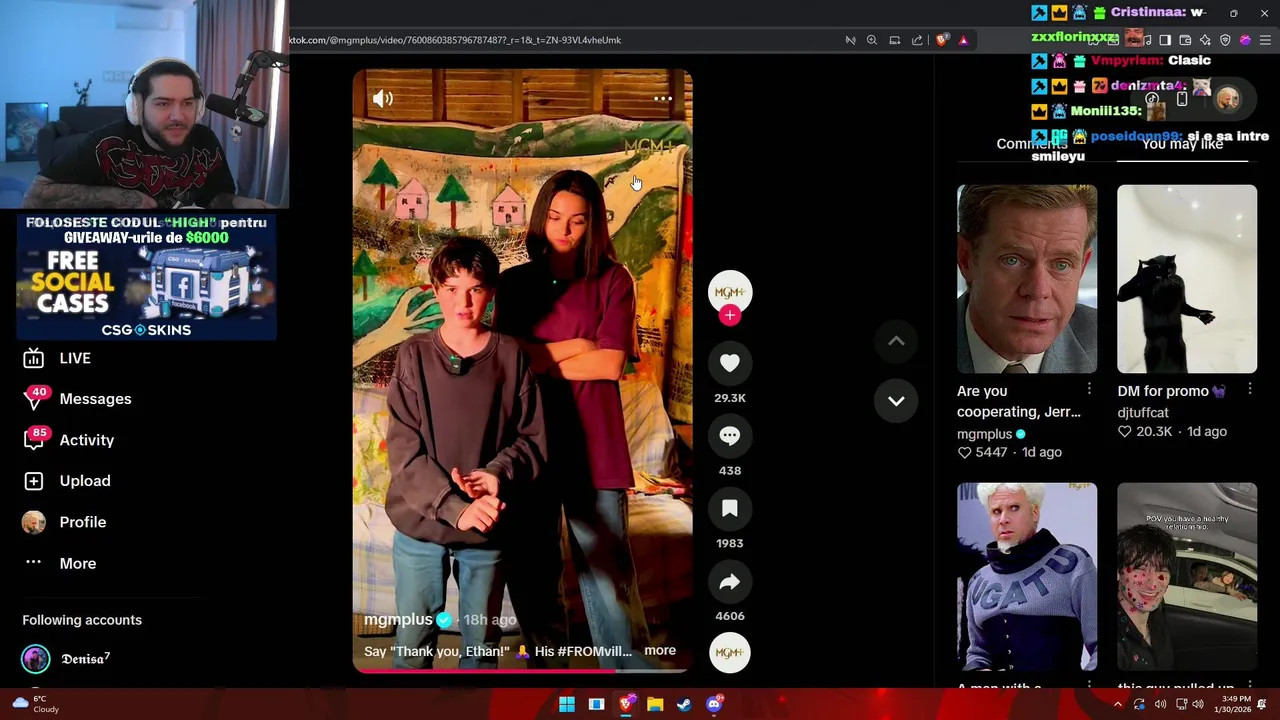Image resolution: width=1280 pixels, height=720 pixels.
Task: Open the 'Are you cooperating, Jerr...' video thumbnail
Action: 1027,279
